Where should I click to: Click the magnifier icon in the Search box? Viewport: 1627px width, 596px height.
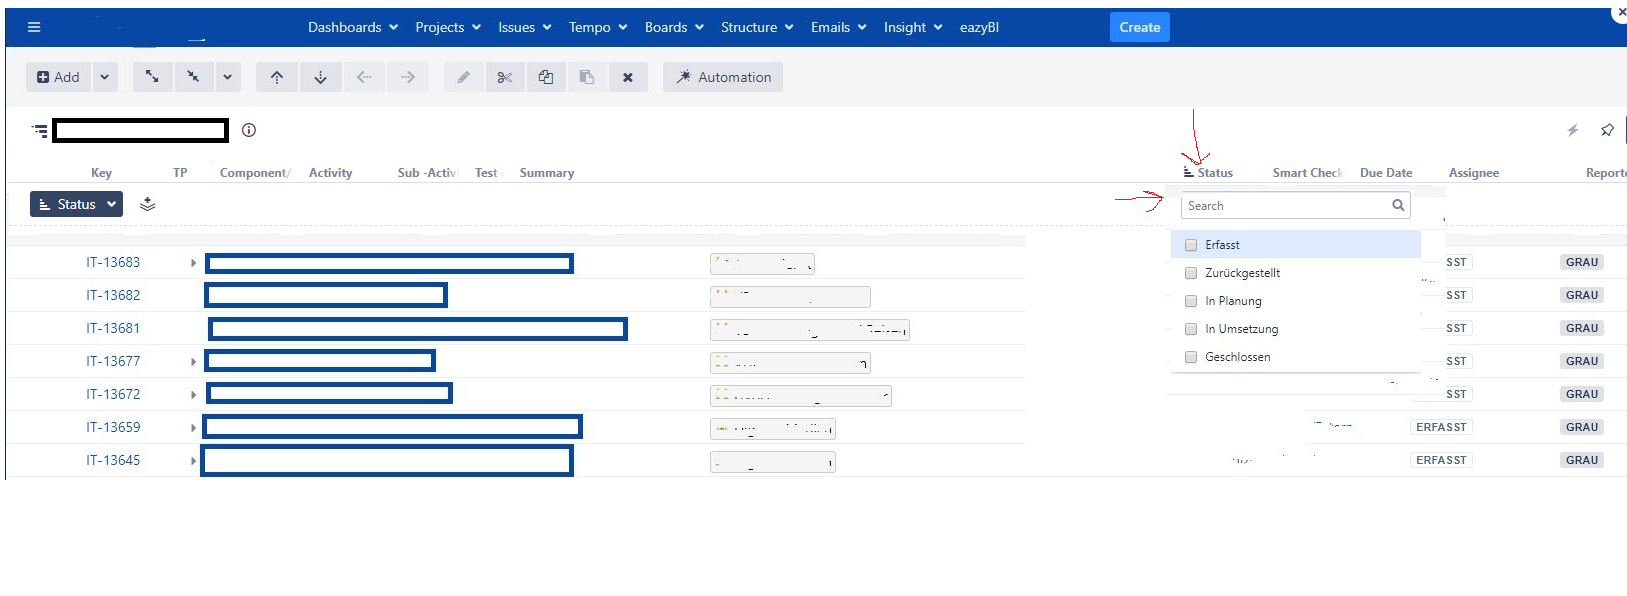pyautogui.click(x=1398, y=205)
